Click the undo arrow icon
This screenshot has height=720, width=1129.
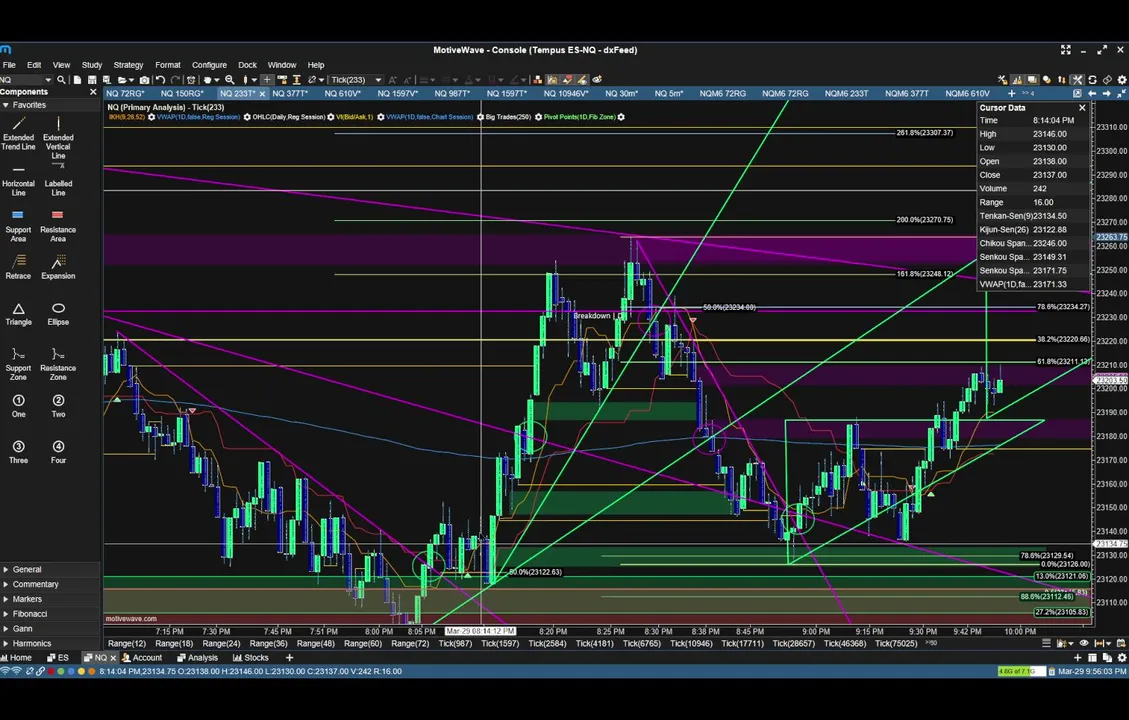160,80
